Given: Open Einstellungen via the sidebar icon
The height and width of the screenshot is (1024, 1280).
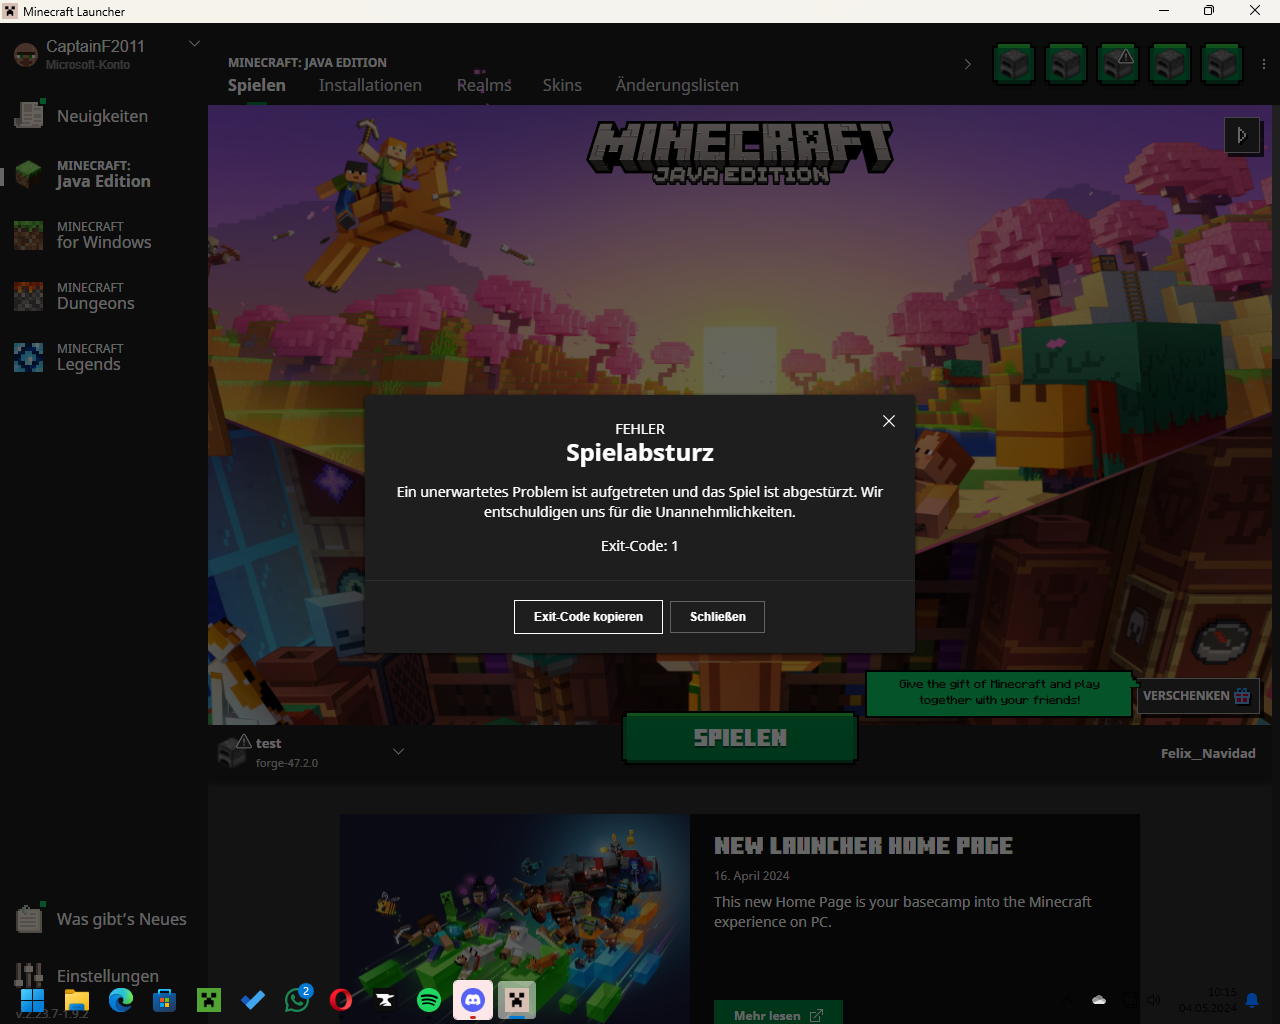Looking at the screenshot, I should point(107,976).
